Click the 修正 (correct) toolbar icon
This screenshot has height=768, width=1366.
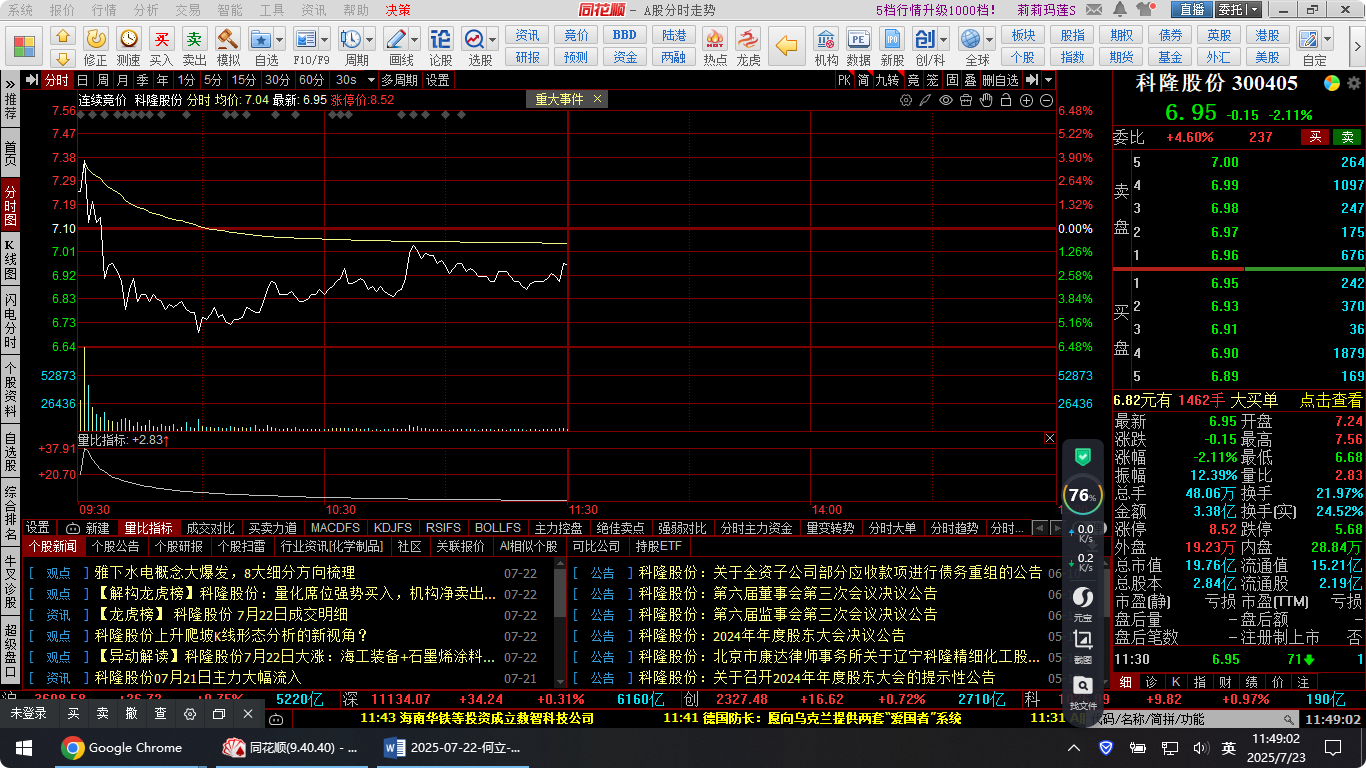pyautogui.click(x=96, y=39)
